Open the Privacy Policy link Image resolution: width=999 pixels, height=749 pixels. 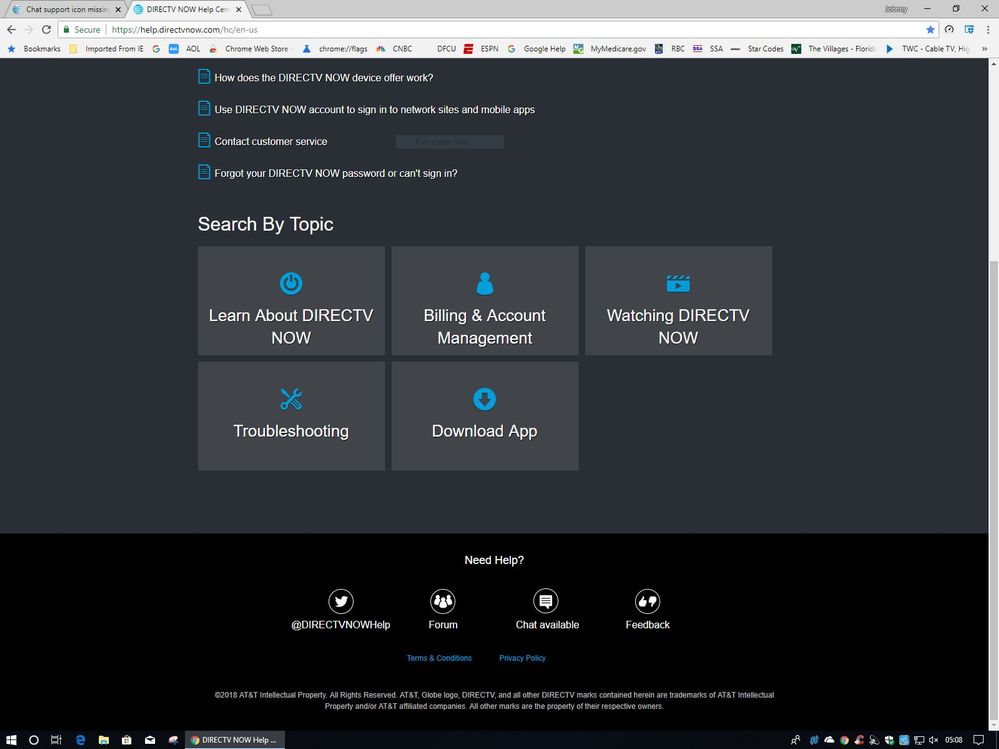pyautogui.click(x=522, y=658)
